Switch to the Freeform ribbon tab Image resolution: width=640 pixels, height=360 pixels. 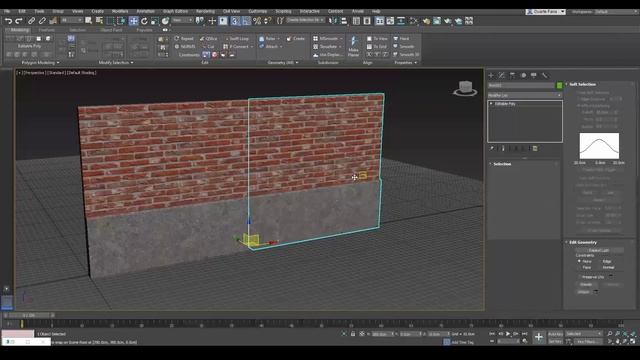[47, 30]
